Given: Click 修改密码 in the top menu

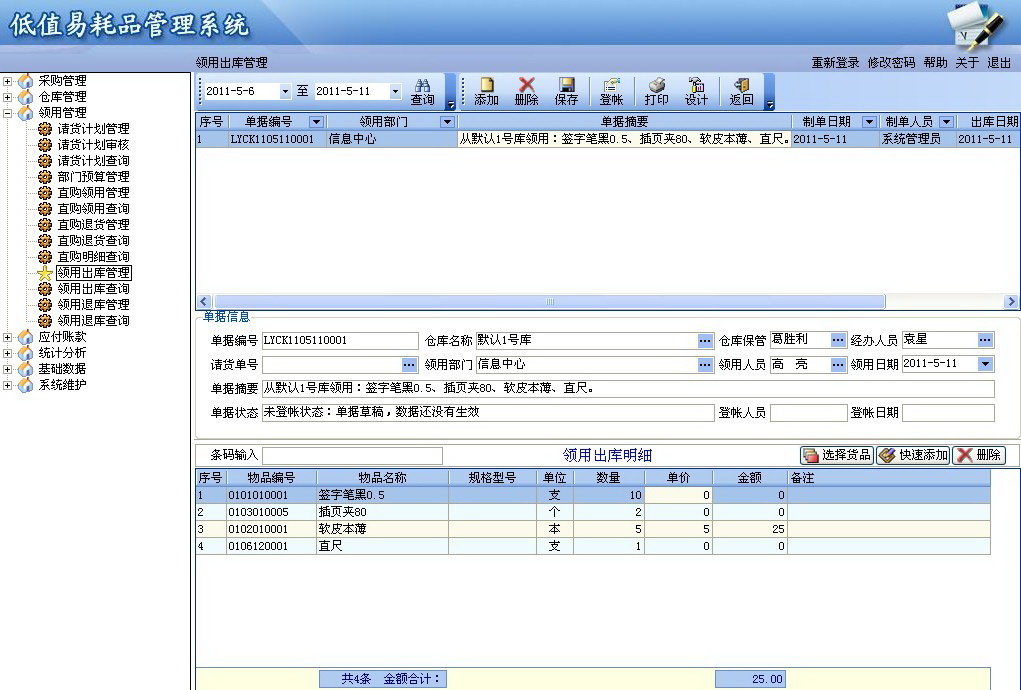Looking at the screenshot, I should click(x=891, y=62).
